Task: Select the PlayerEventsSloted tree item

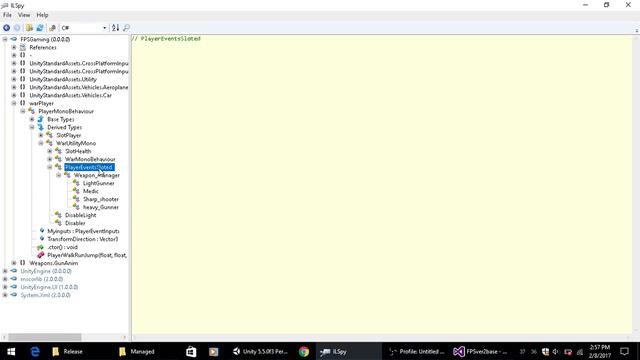Action: coord(89,167)
